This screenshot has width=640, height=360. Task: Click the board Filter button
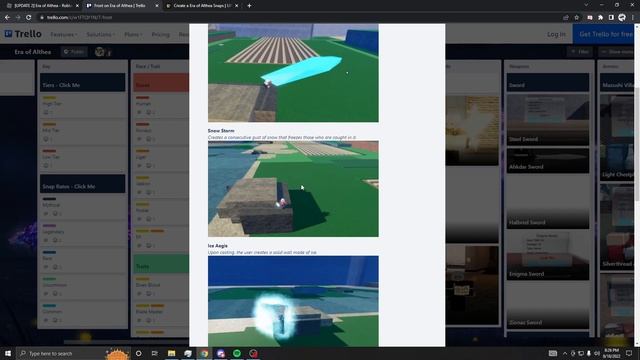(580, 52)
